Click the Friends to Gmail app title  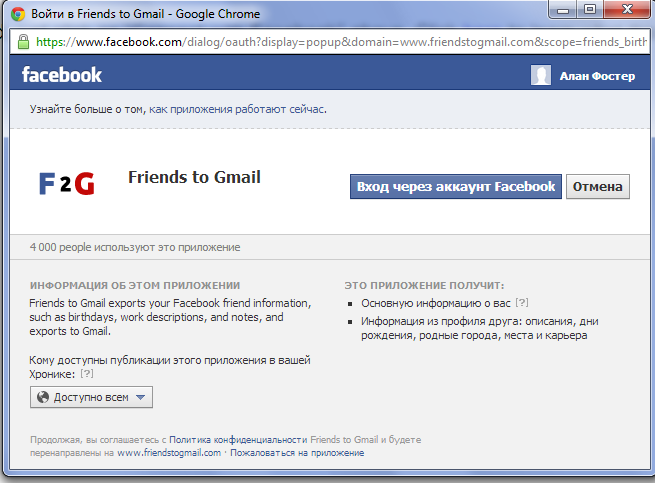pos(194,177)
